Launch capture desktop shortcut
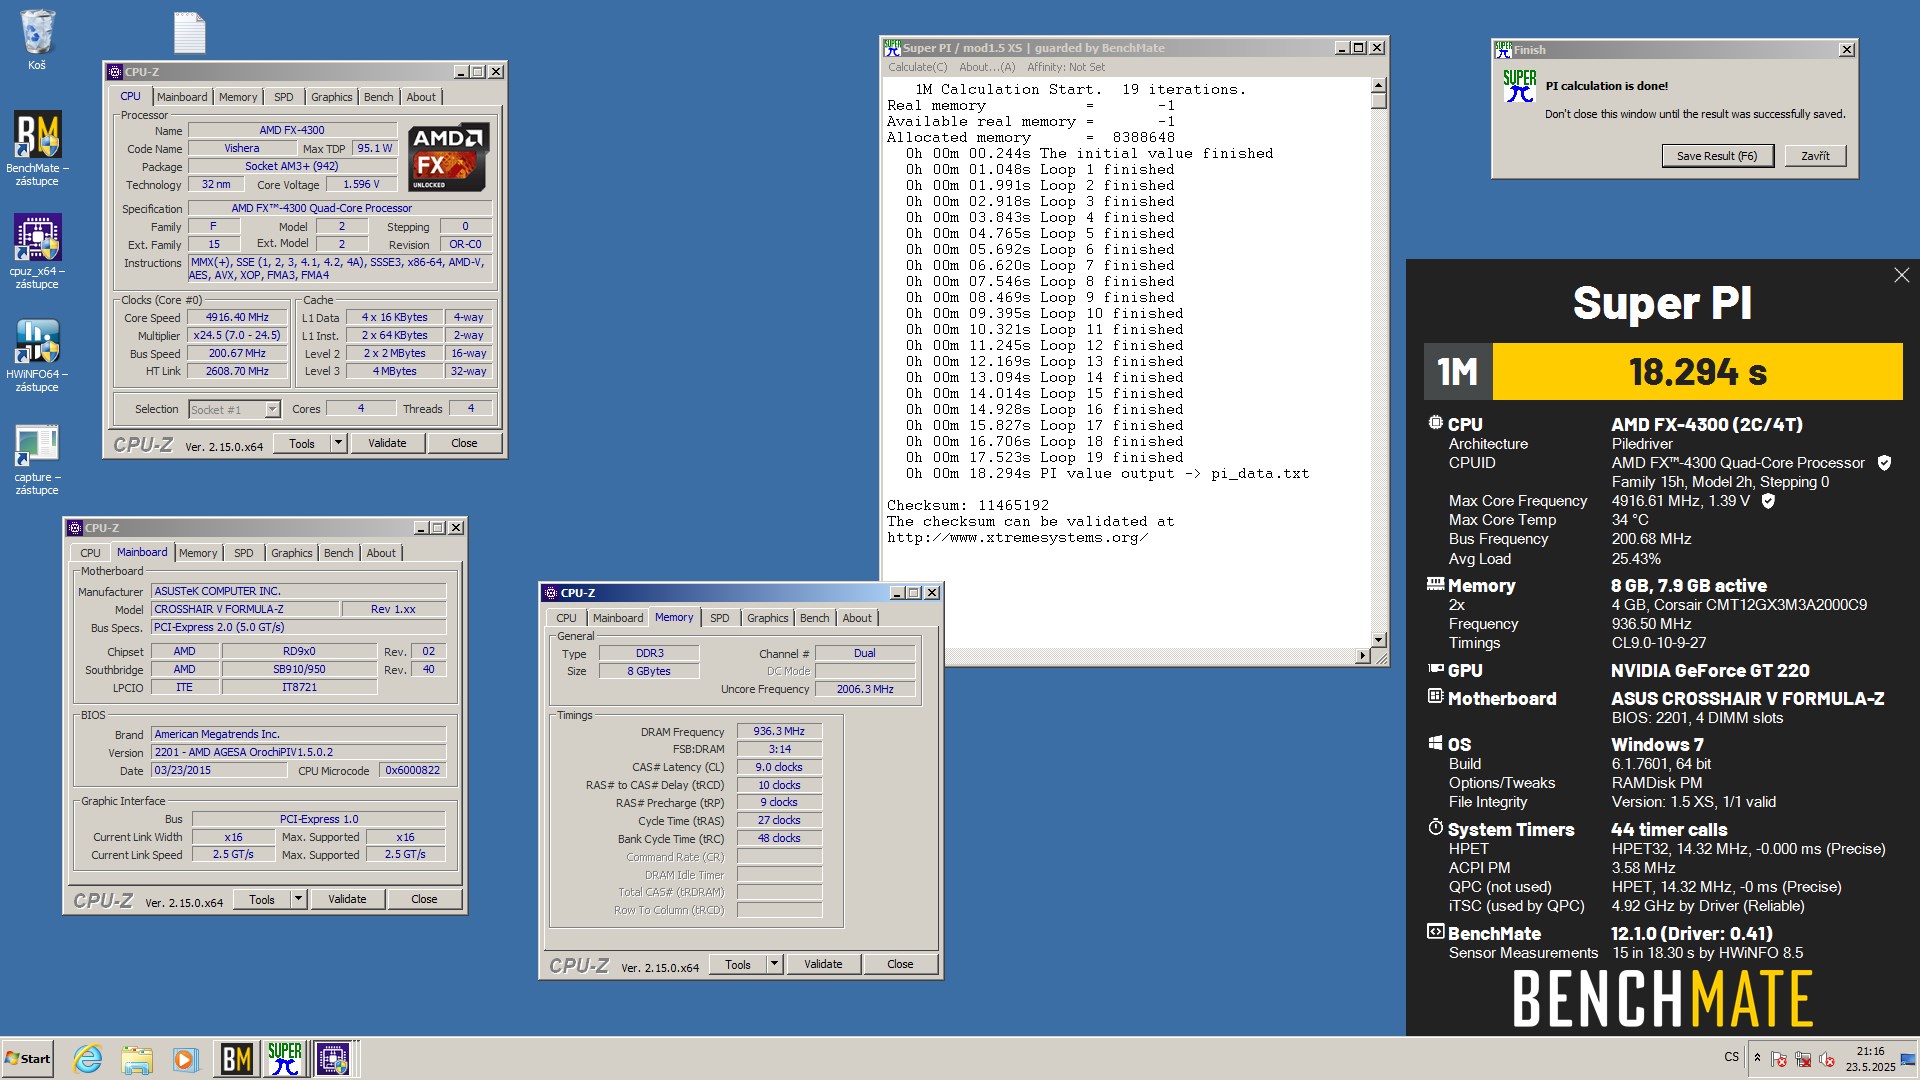 [x=37, y=459]
